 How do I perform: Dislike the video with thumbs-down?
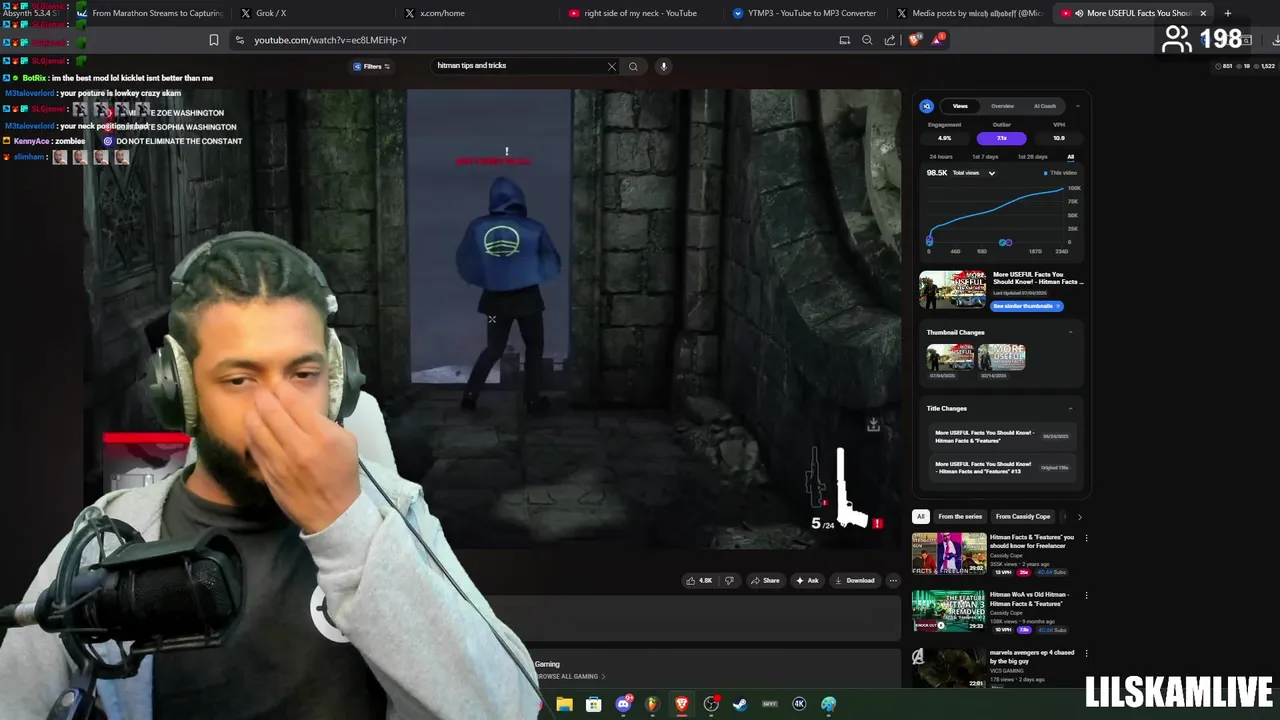[729, 580]
